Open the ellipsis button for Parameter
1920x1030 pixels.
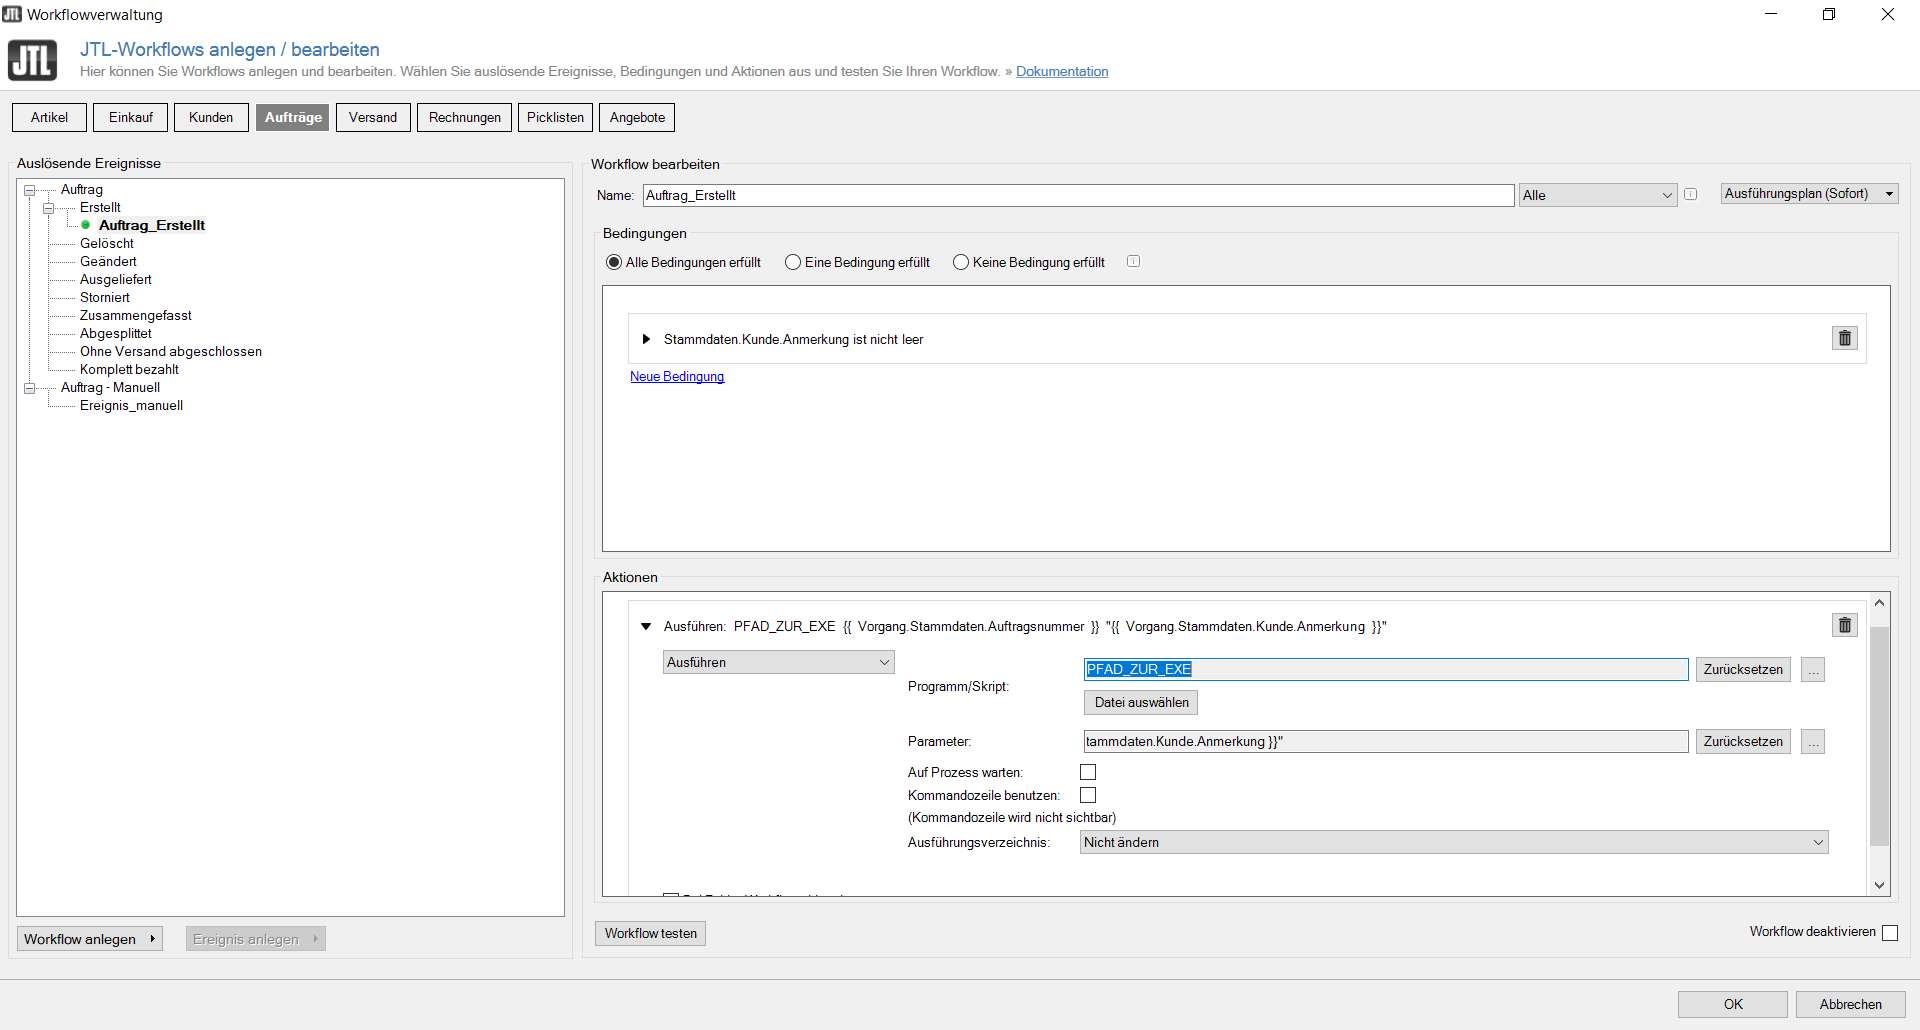[x=1813, y=741]
